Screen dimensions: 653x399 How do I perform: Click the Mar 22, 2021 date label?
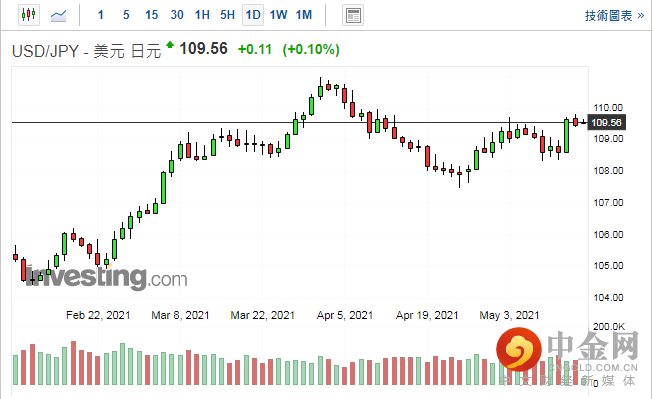point(262,315)
